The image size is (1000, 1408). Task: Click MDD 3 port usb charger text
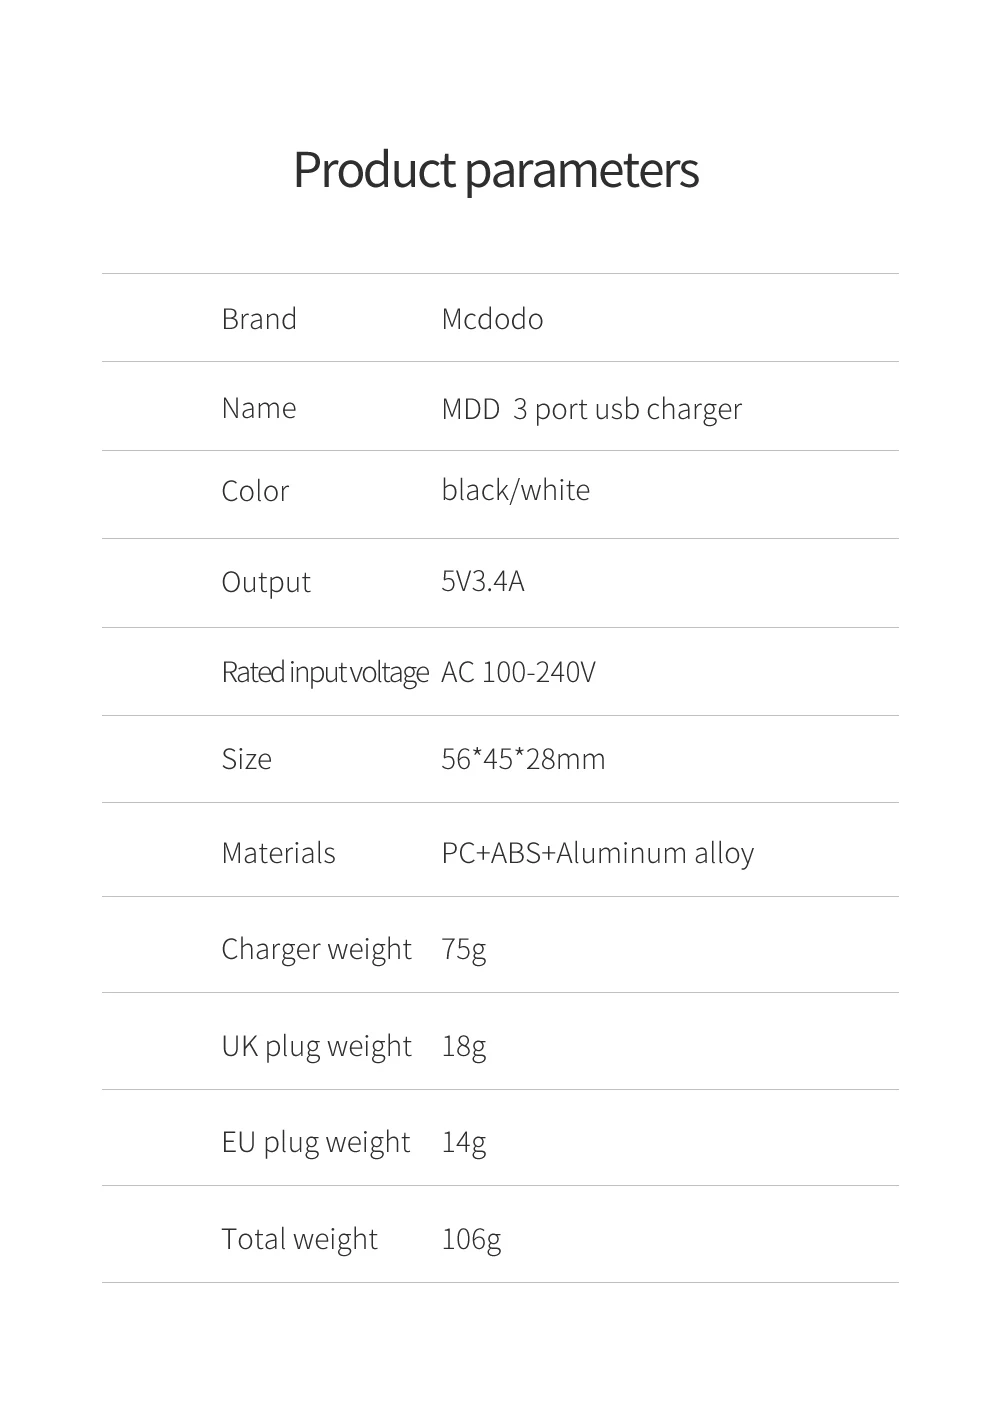pyautogui.click(x=592, y=409)
